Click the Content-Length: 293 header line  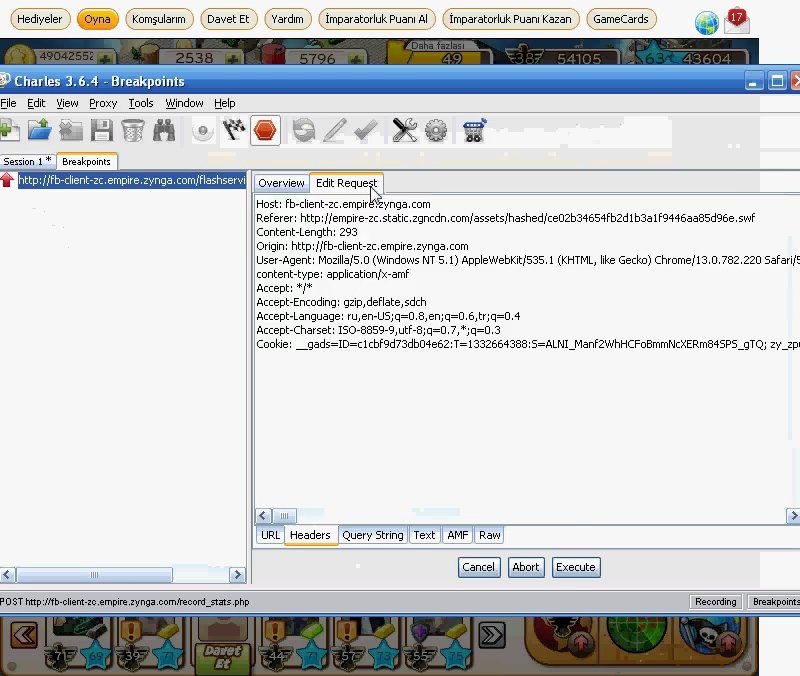[307, 232]
